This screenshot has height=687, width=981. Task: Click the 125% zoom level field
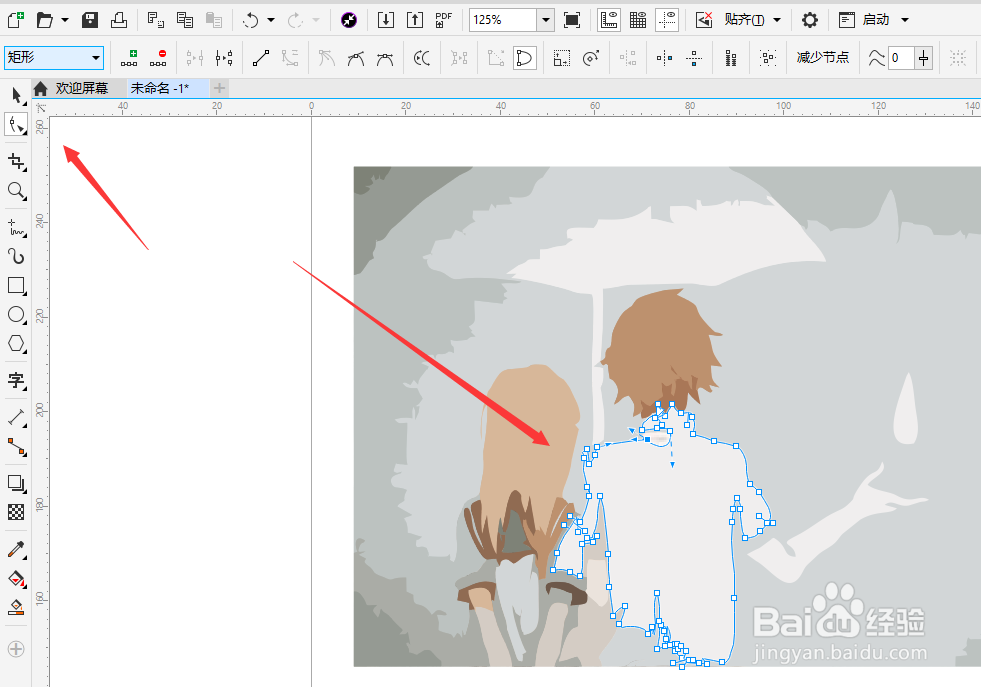(503, 20)
